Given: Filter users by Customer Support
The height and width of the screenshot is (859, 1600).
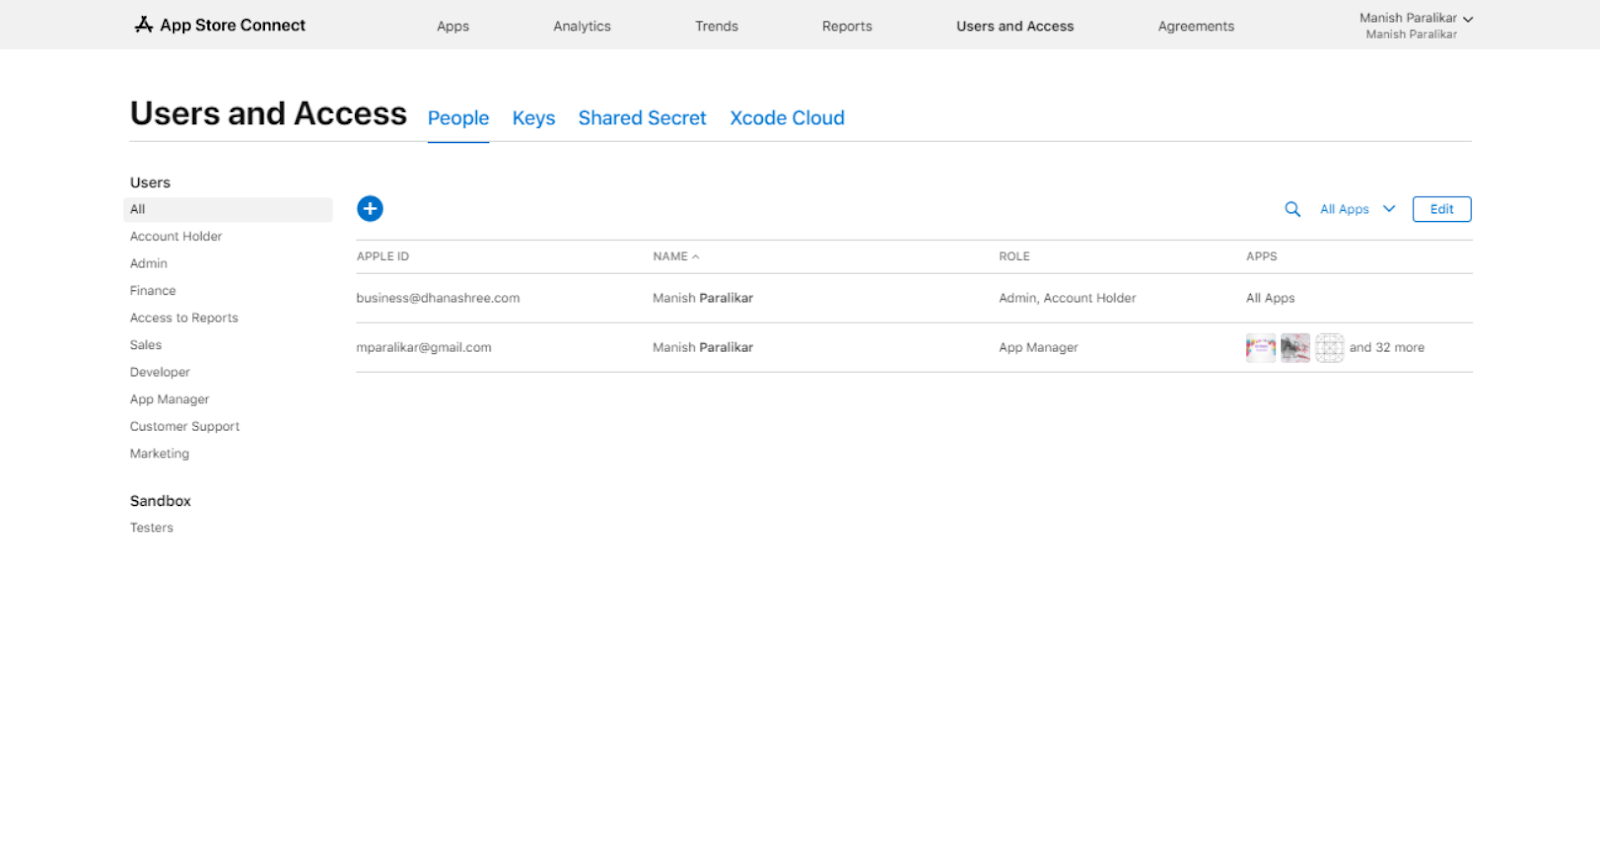Looking at the screenshot, I should click(185, 426).
